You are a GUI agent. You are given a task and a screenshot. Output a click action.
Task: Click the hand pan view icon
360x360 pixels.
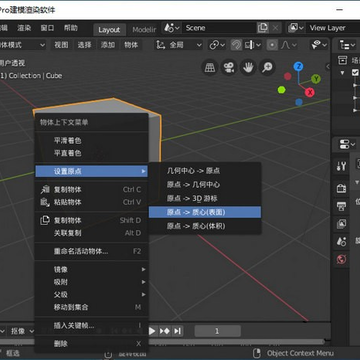coord(248,68)
